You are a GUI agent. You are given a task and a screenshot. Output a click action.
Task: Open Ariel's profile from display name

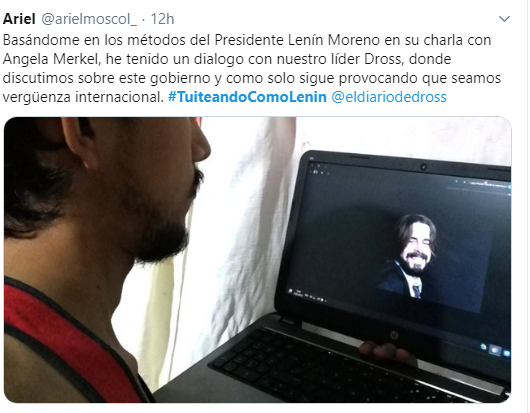click(x=19, y=19)
